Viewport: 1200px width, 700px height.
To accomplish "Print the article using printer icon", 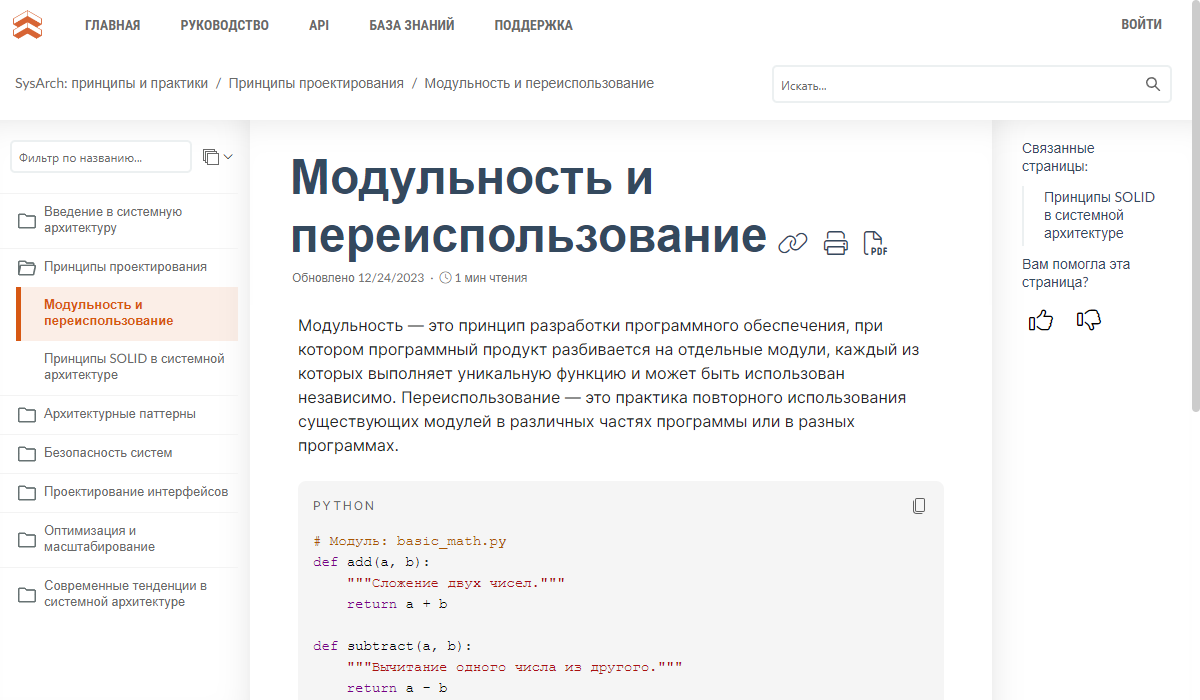I will [x=835, y=243].
